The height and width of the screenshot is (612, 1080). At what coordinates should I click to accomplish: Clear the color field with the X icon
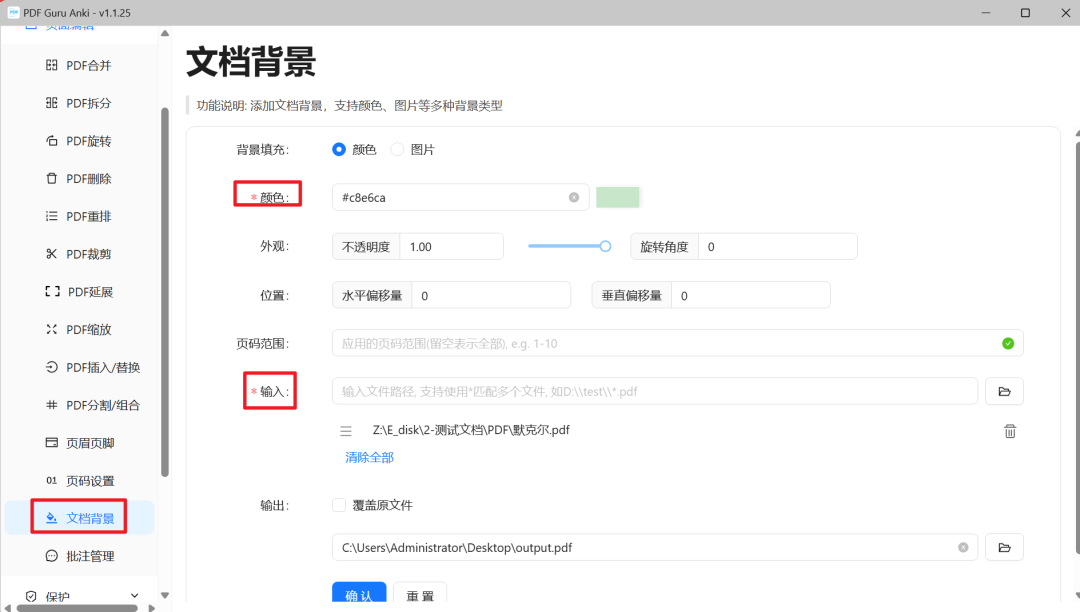[x=575, y=197]
